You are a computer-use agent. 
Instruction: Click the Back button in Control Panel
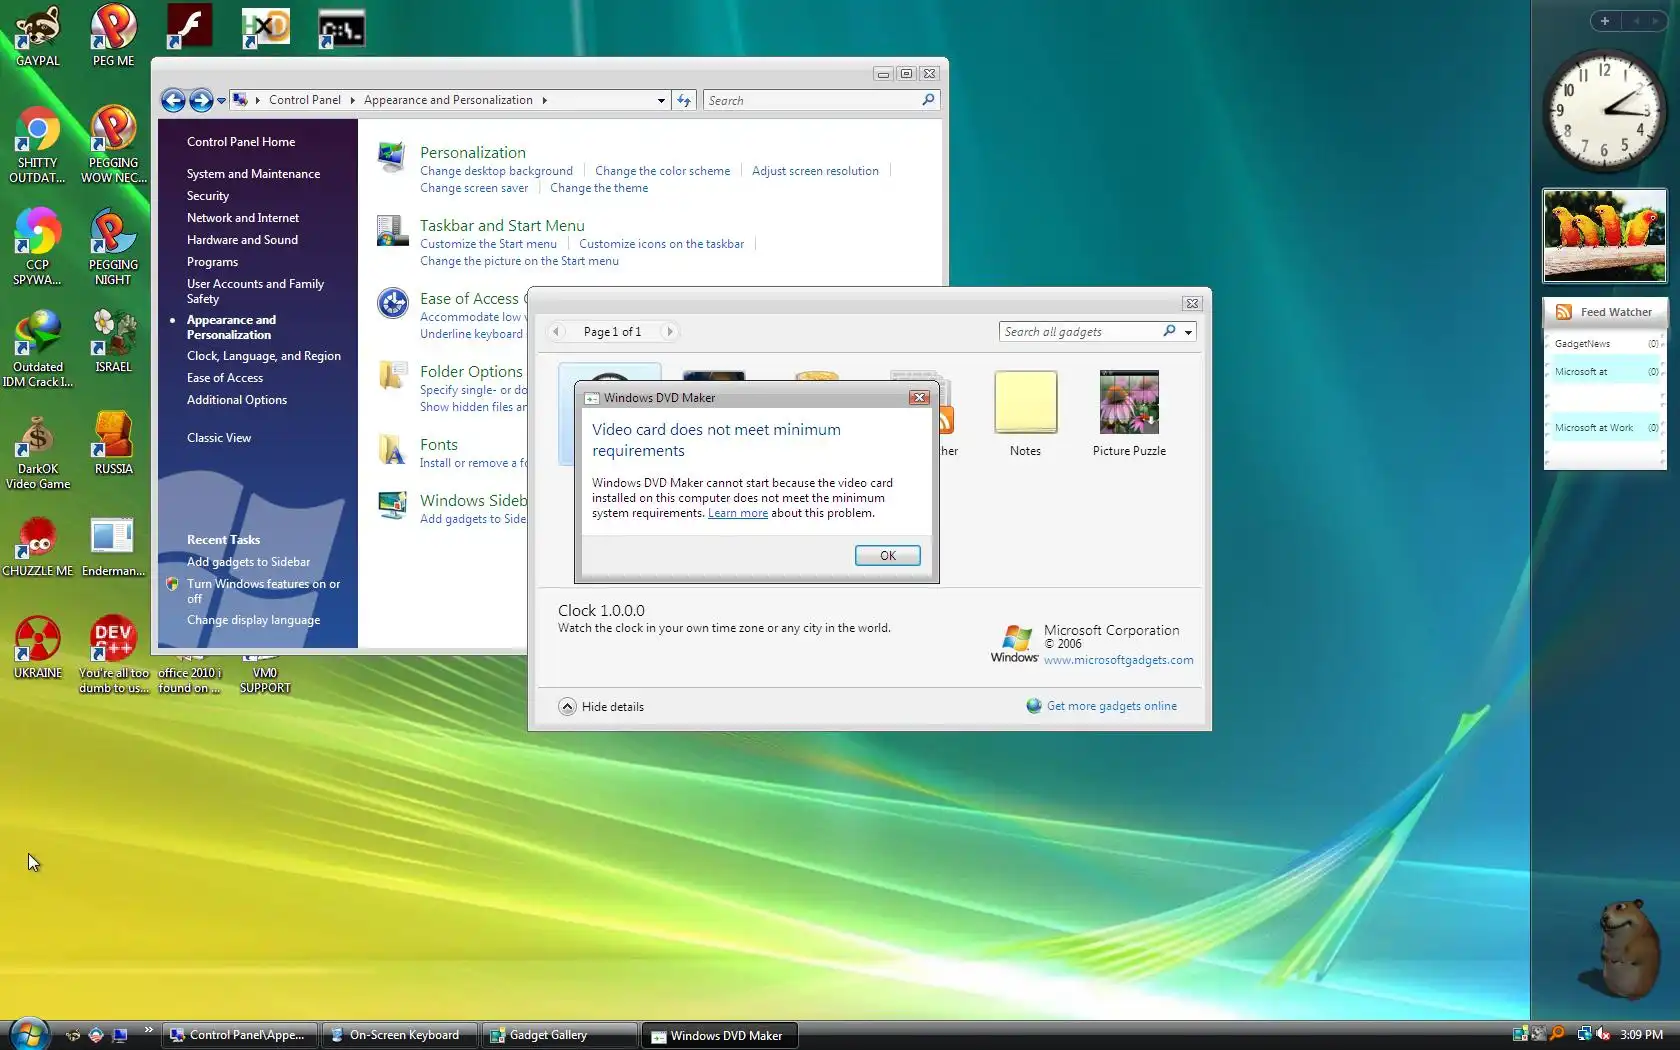coord(173,100)
